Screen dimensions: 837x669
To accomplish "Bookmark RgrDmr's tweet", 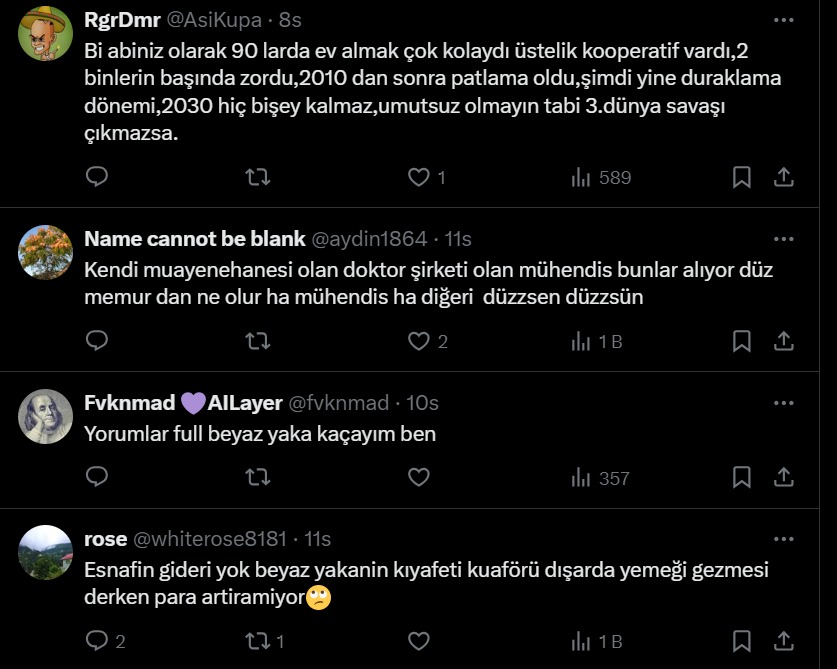I will pos(741,177).
